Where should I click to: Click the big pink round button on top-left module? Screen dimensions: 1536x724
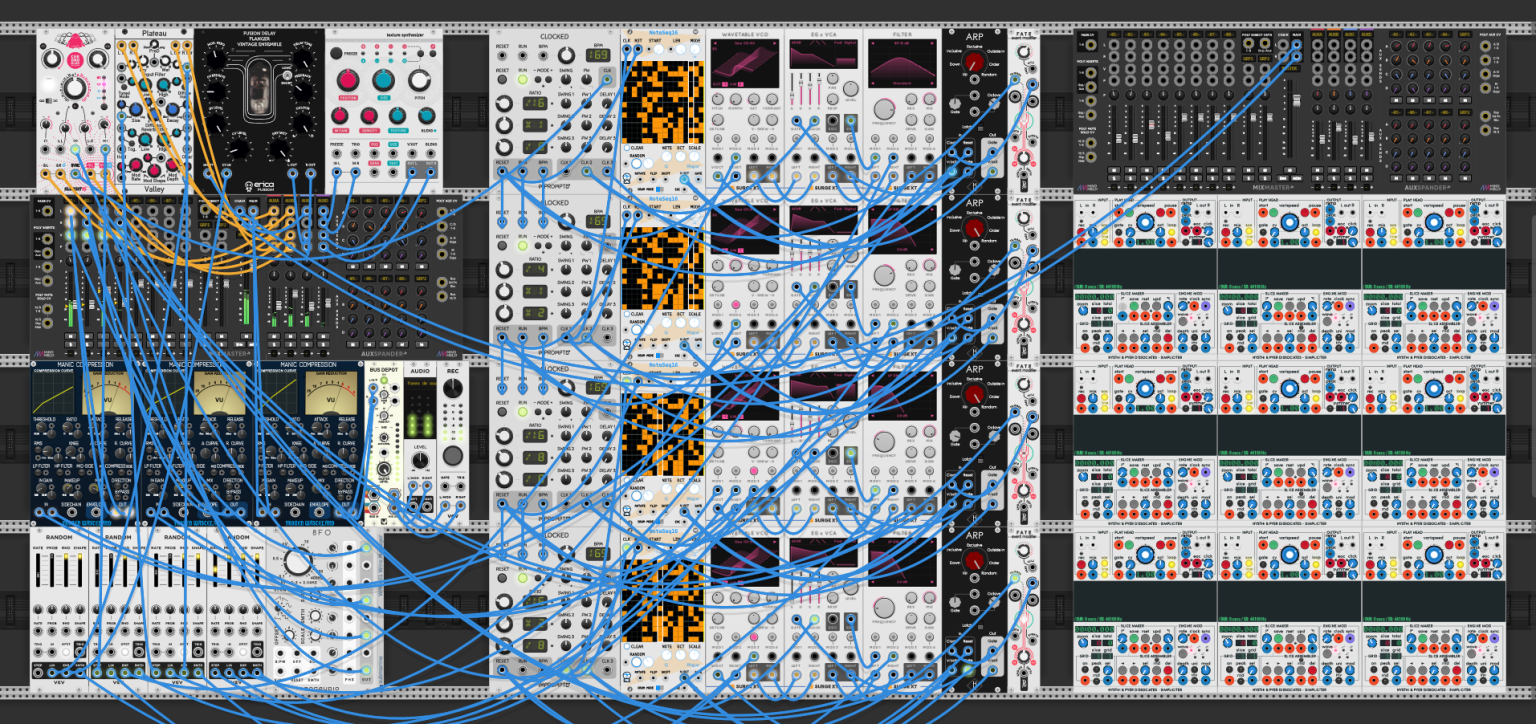tap(75, 60)
